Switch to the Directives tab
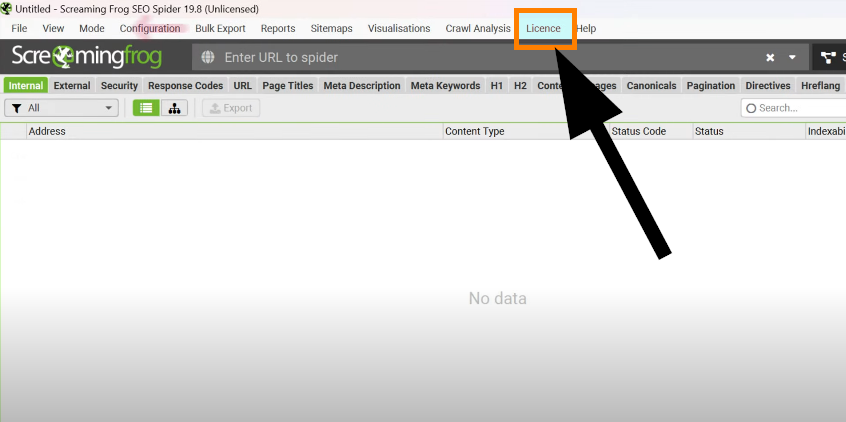 click(768, 86)
